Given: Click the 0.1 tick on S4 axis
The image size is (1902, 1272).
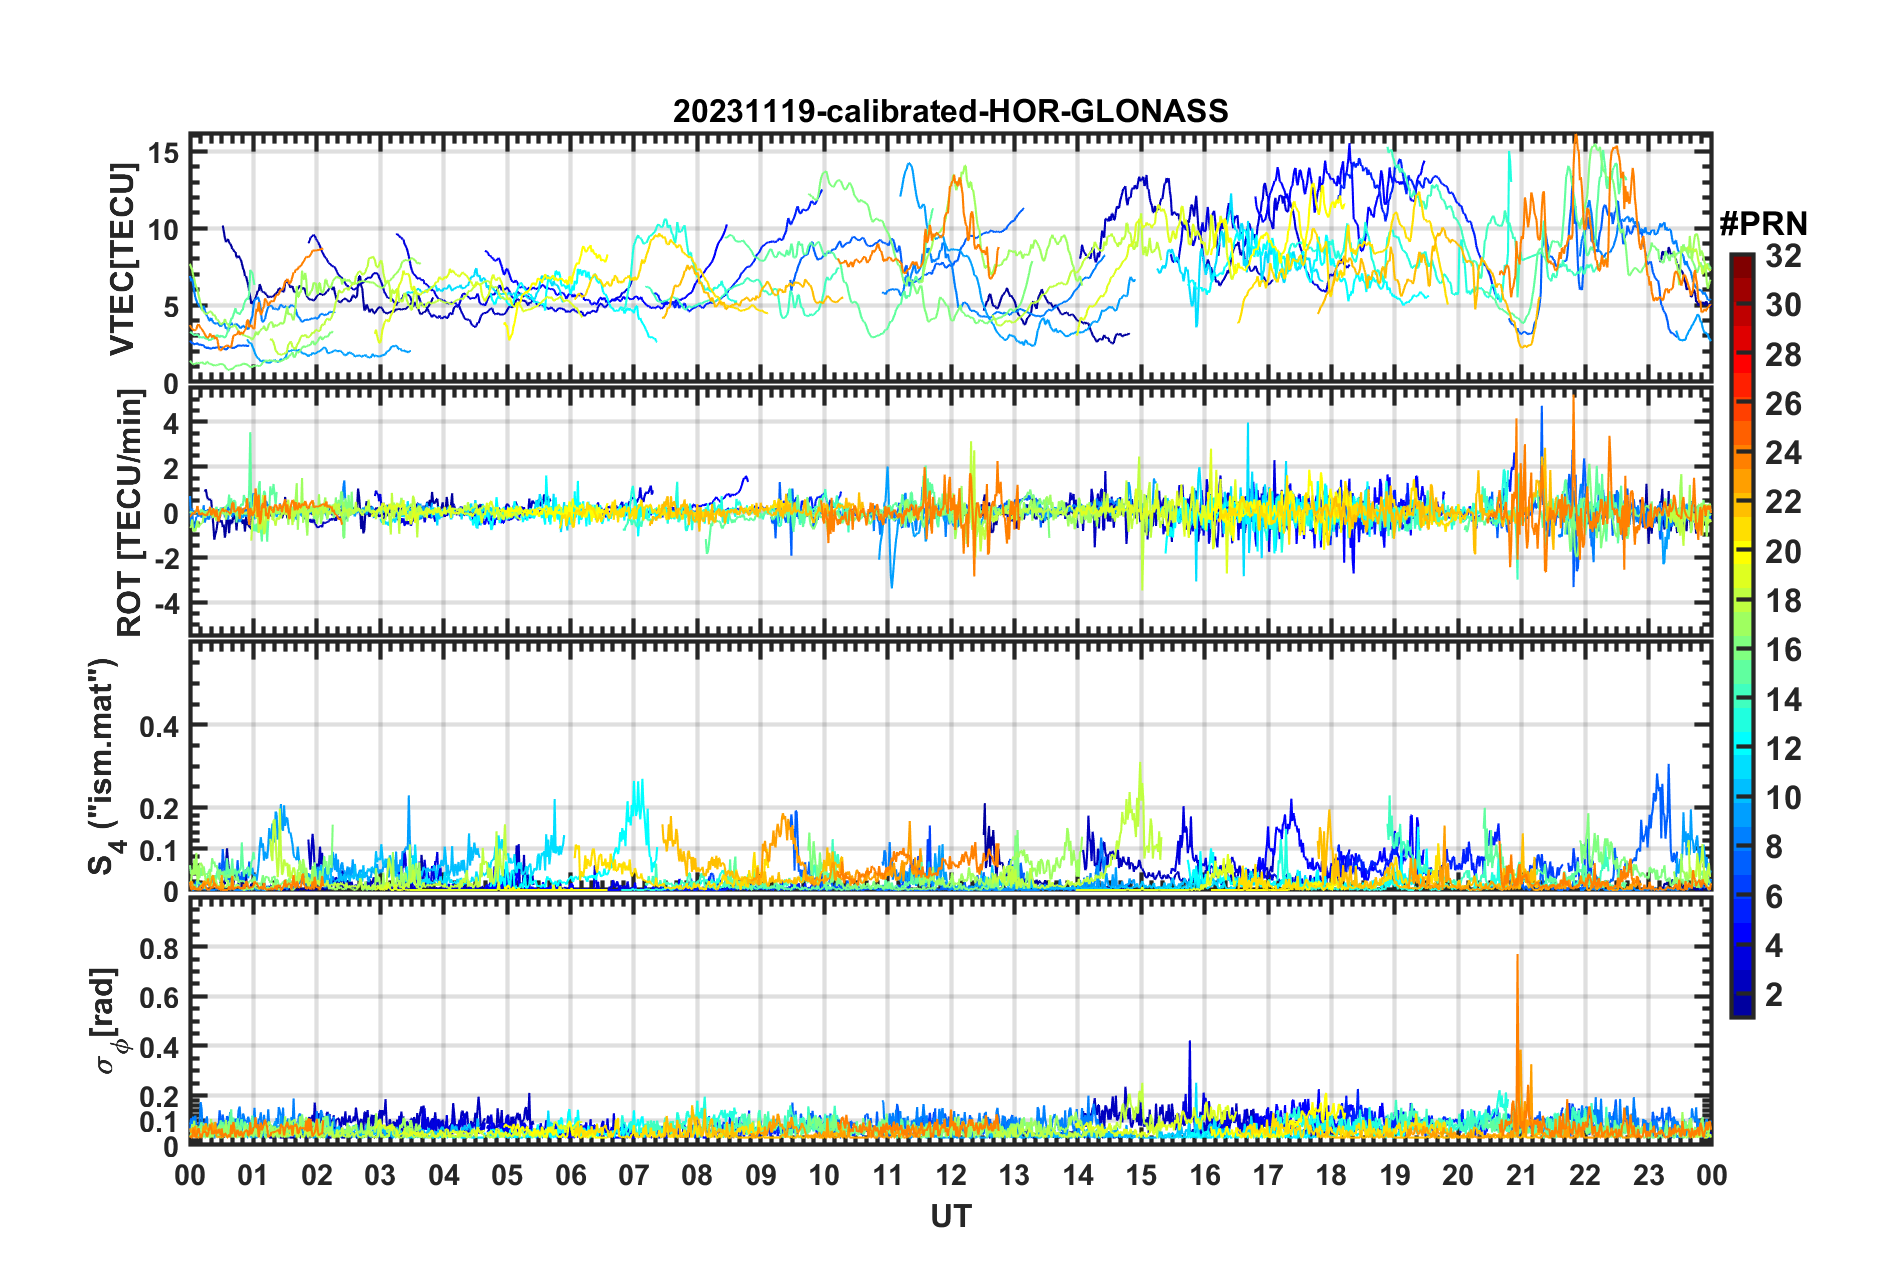Looking at the screenshot, I should coord(159,850).
